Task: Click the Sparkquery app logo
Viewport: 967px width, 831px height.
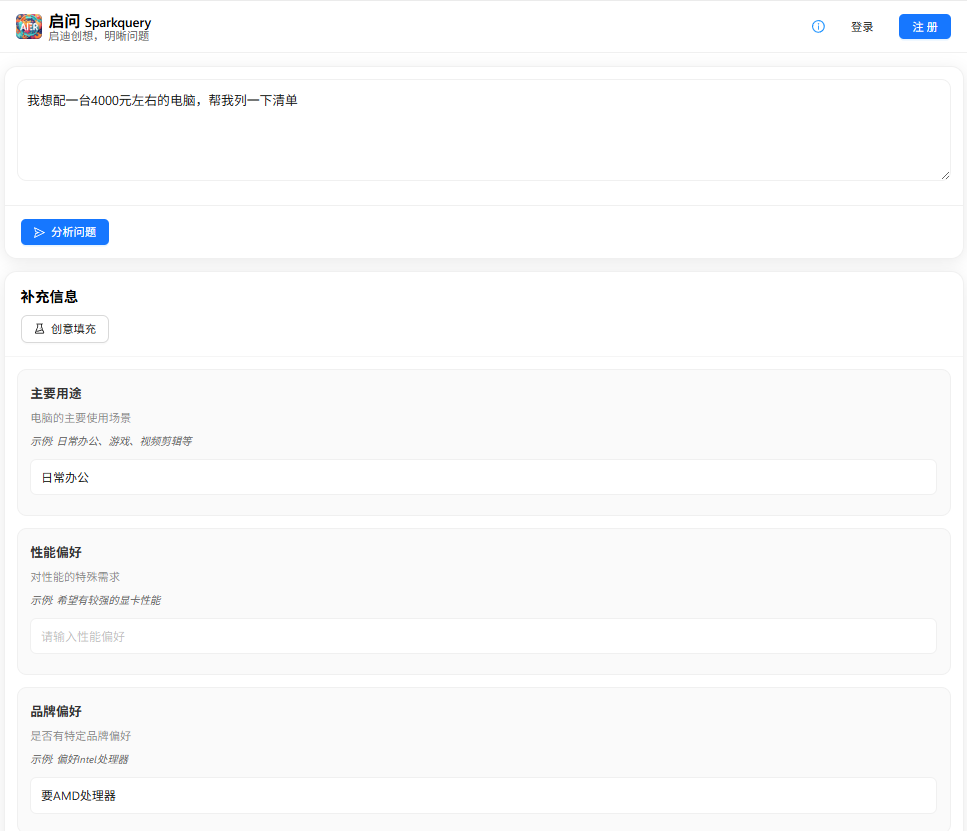Action: 29,27
